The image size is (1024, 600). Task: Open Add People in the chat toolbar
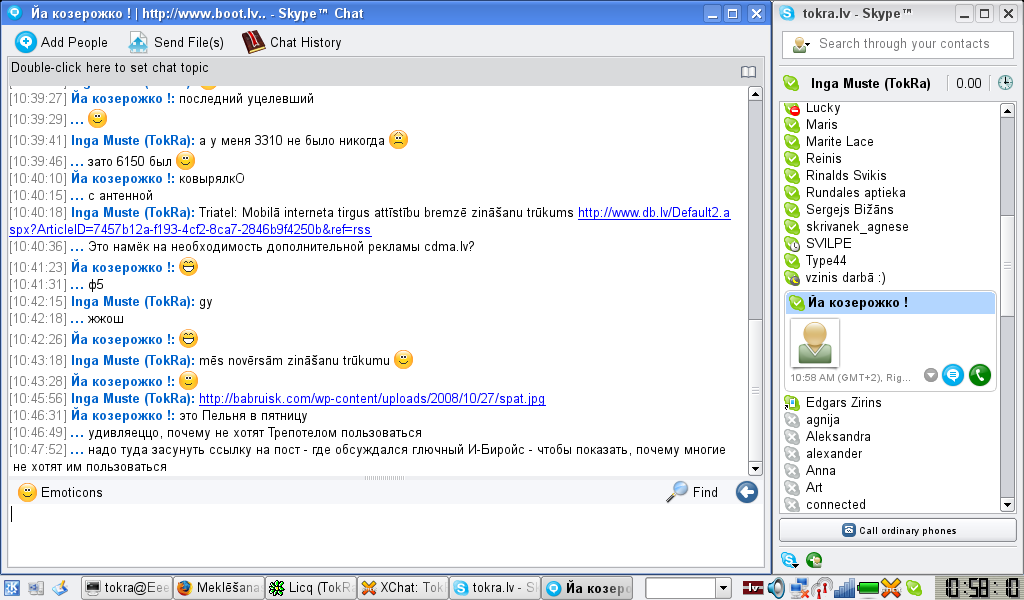click(61, 42)
